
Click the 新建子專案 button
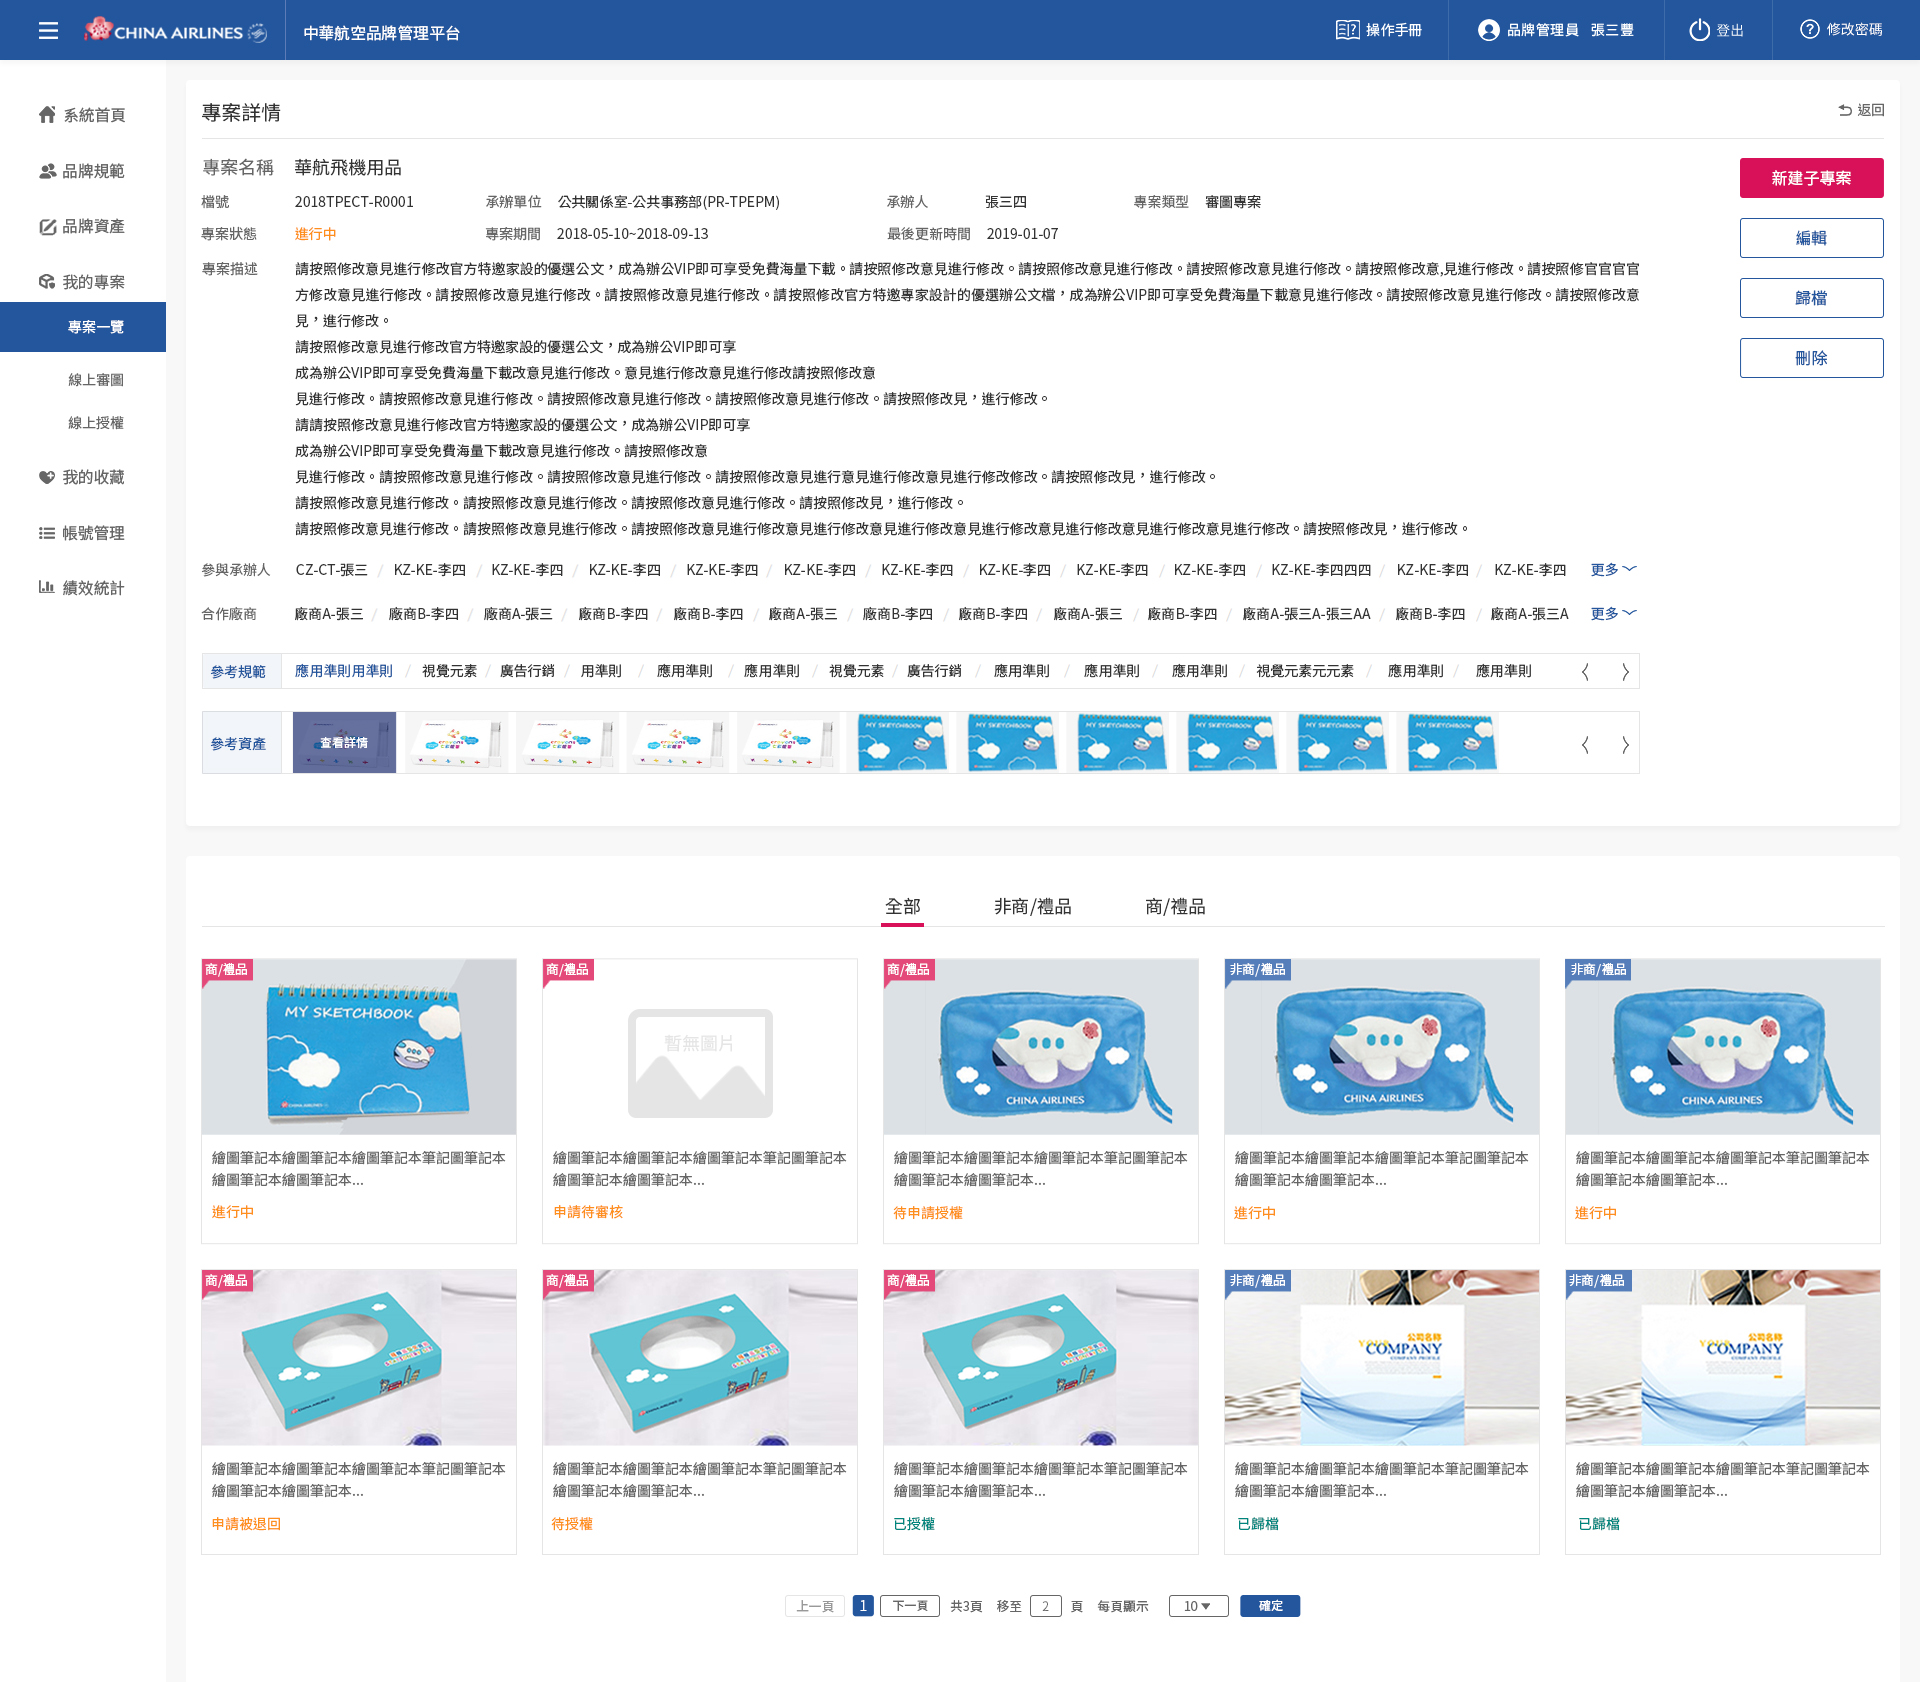pyautogui.click(x=1811, y=178)
